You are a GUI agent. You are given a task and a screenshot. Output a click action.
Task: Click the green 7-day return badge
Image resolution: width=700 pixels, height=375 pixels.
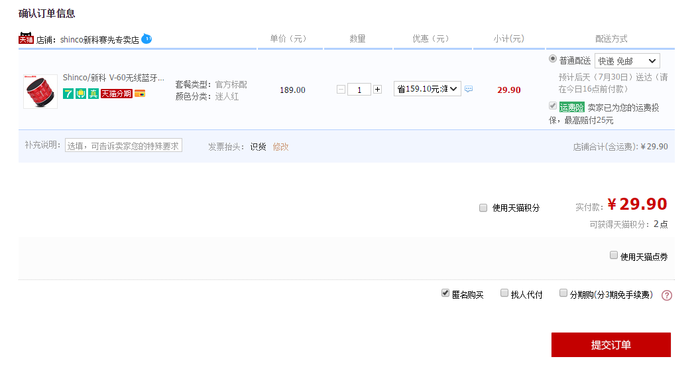pyautogui.click(x=68, y=93)
